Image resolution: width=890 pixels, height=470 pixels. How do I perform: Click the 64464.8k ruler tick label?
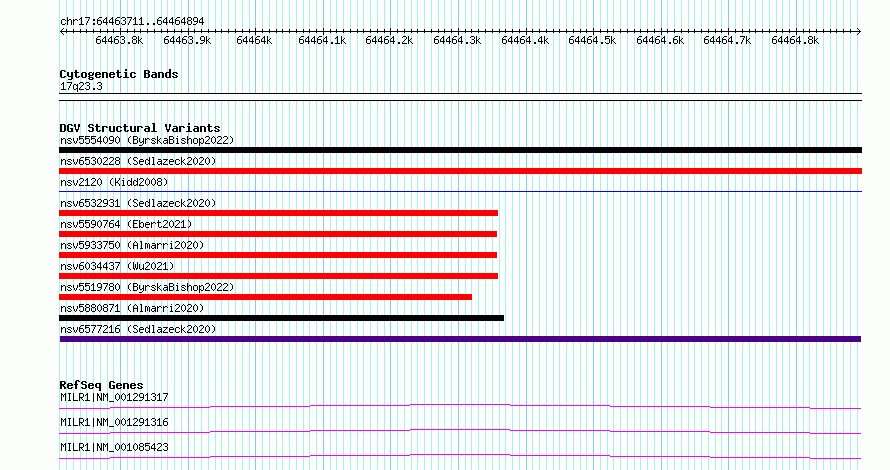(796, 41)
